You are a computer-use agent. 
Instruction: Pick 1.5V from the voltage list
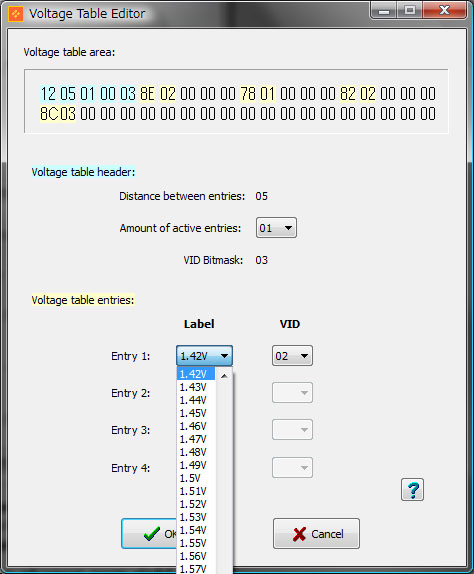pyautogui.click(x=196, y=478)
